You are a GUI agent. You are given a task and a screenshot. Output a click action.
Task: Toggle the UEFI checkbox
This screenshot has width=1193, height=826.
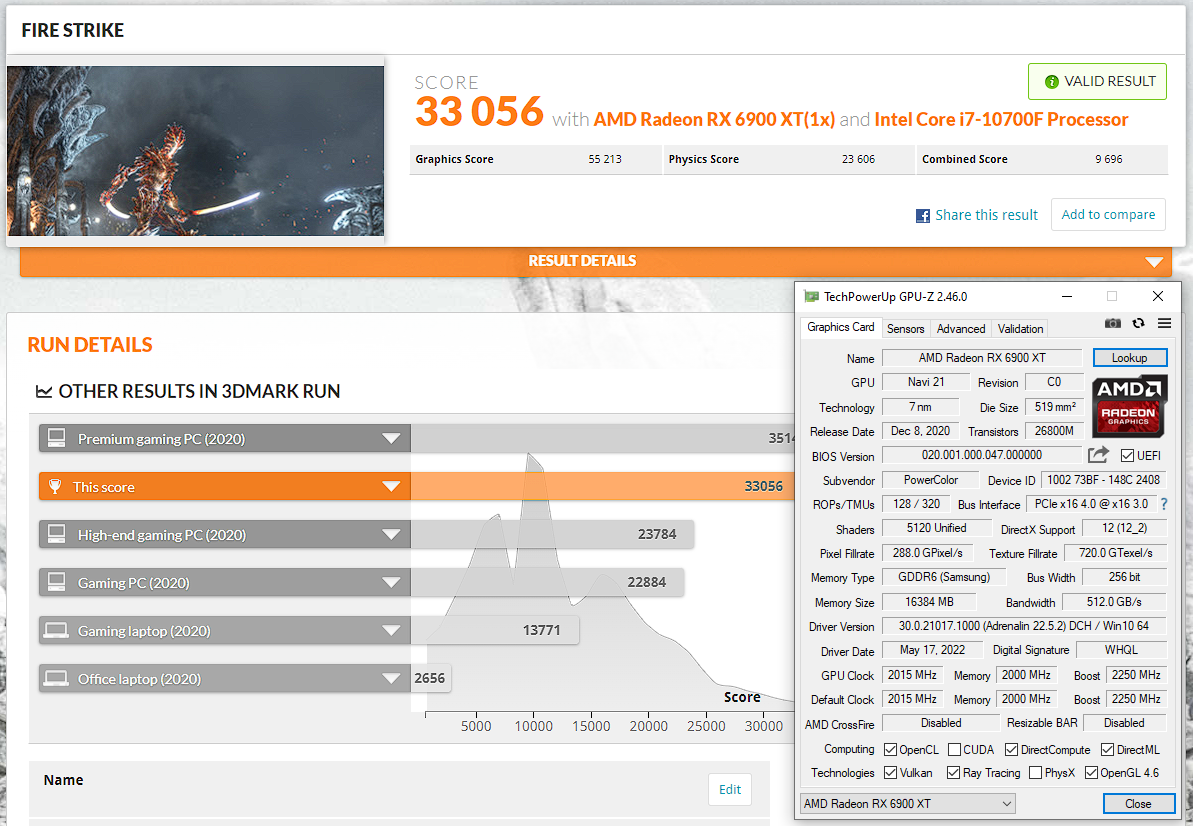(x=1127, y=456)
